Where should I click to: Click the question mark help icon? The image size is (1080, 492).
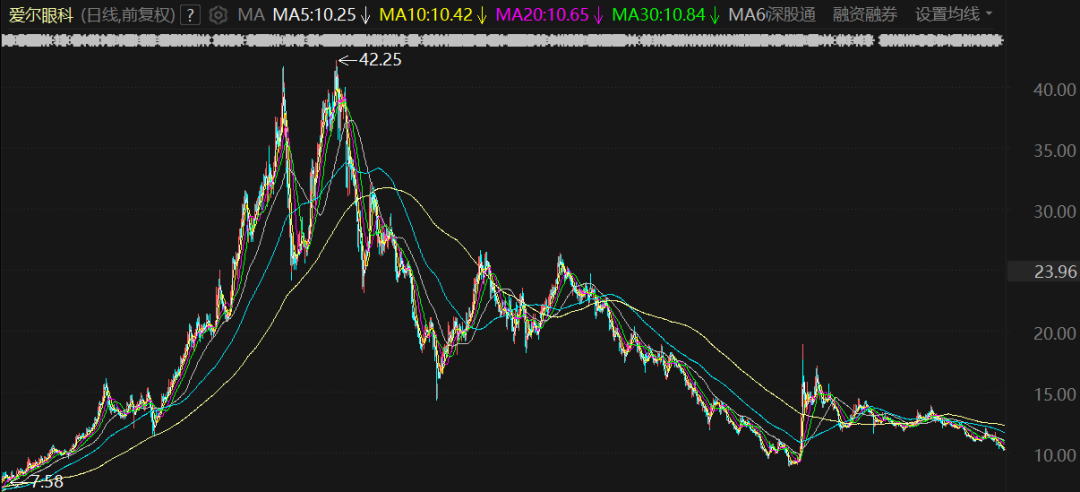pos(191,14)
